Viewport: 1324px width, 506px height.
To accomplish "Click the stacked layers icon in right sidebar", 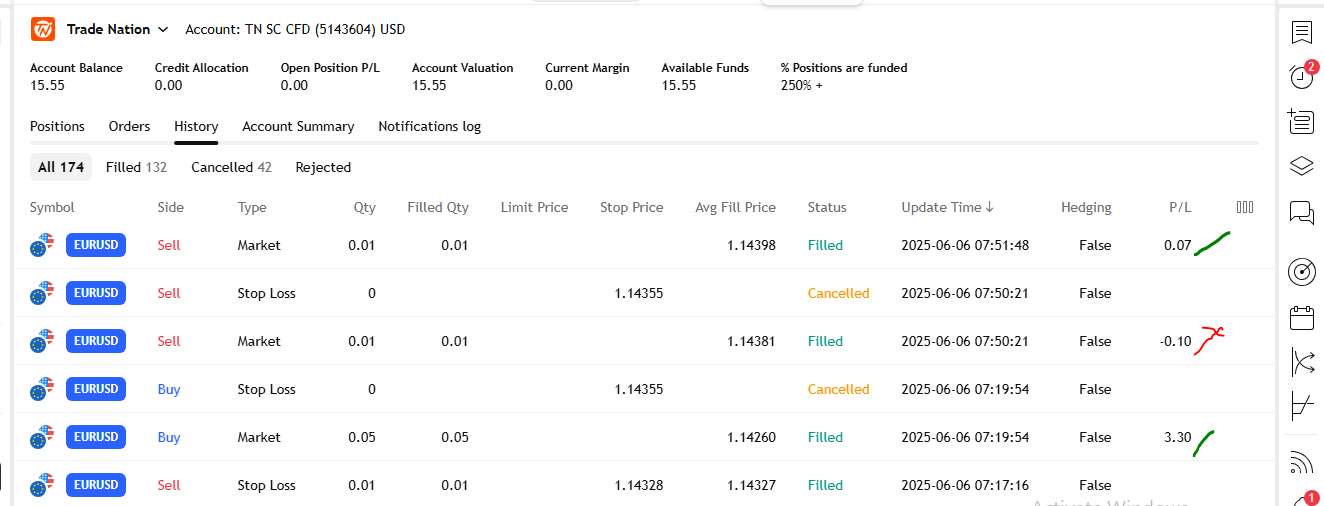I will coord(1301,166).
